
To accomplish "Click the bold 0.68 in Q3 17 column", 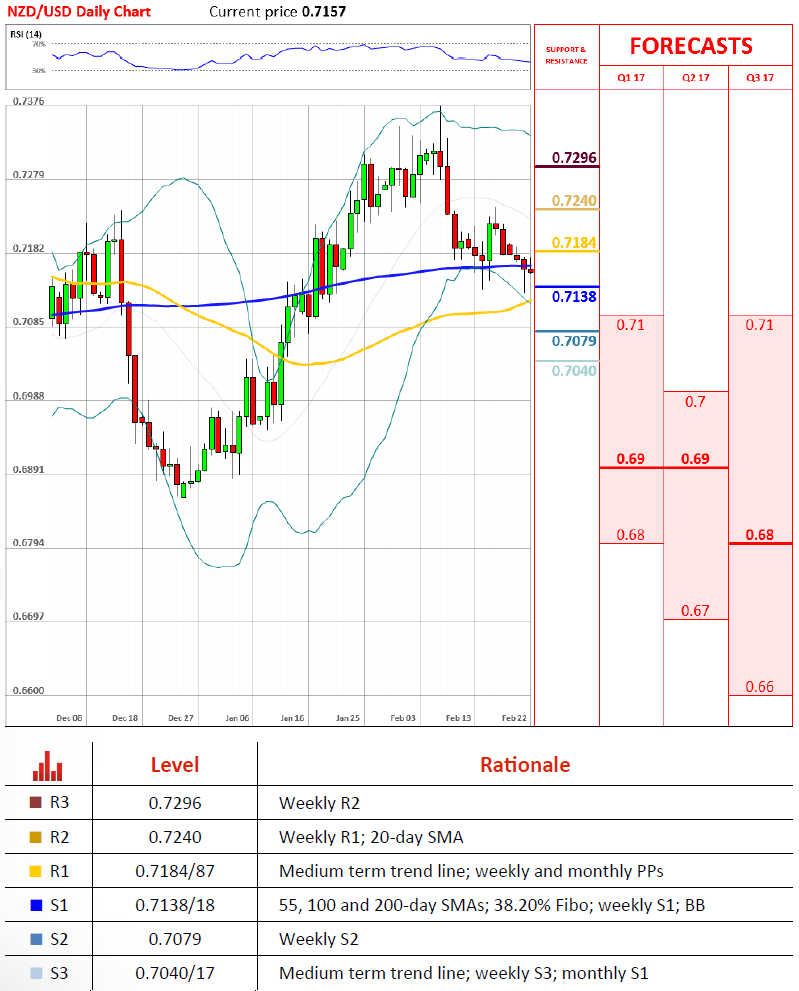I will coord(759,535).
